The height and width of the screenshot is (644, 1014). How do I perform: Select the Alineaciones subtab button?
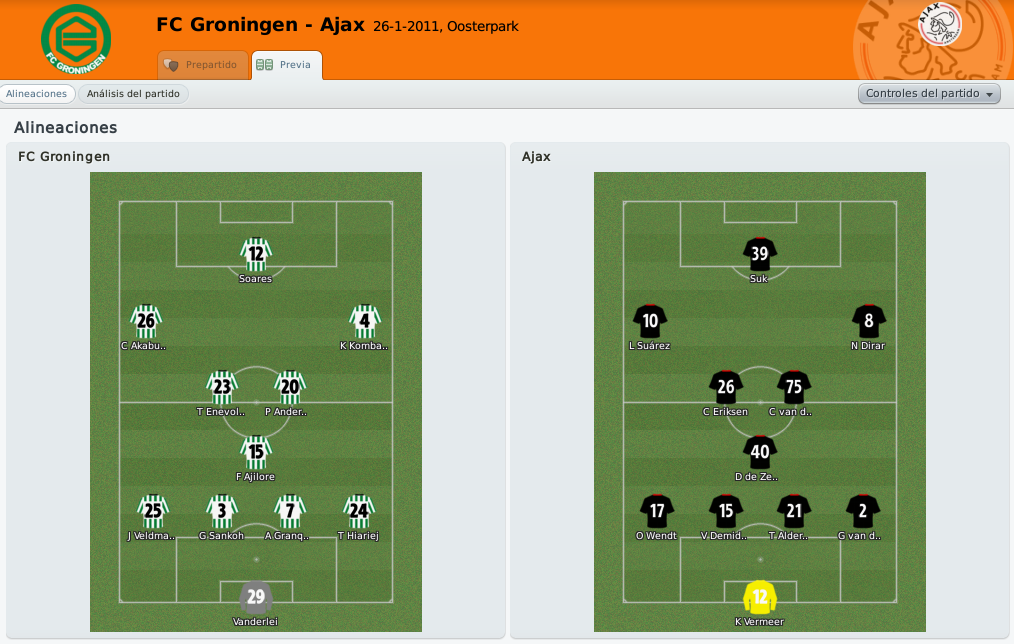point(37,94)
